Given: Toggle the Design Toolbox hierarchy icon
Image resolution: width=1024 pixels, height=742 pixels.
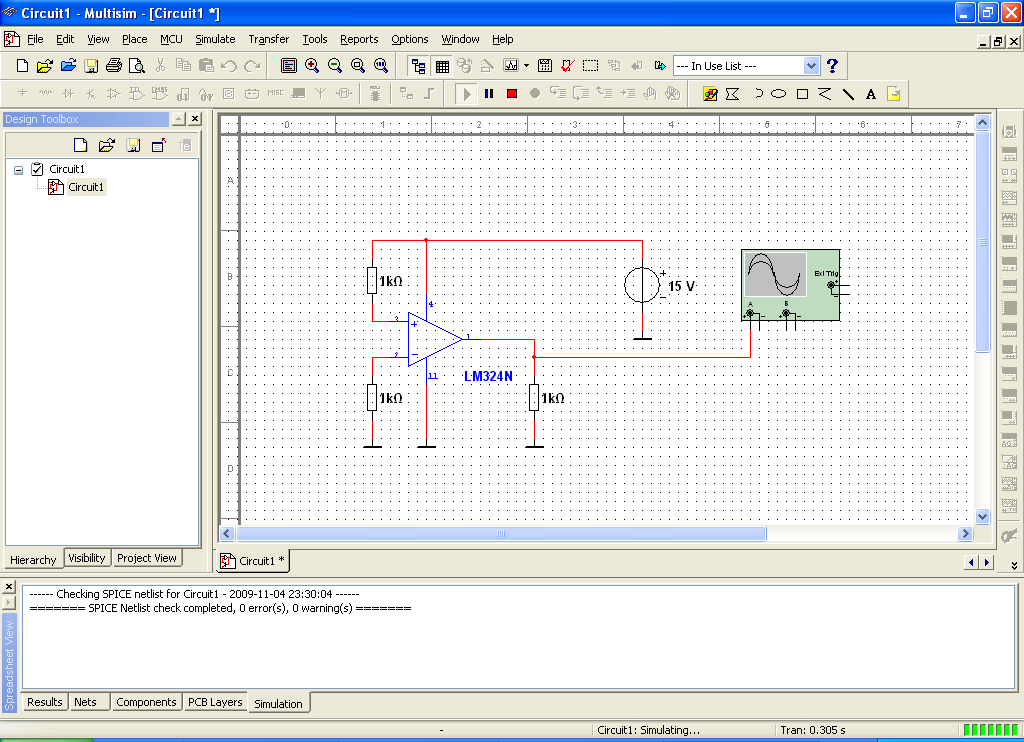Looking at the screenshot, I should (419, 65).
